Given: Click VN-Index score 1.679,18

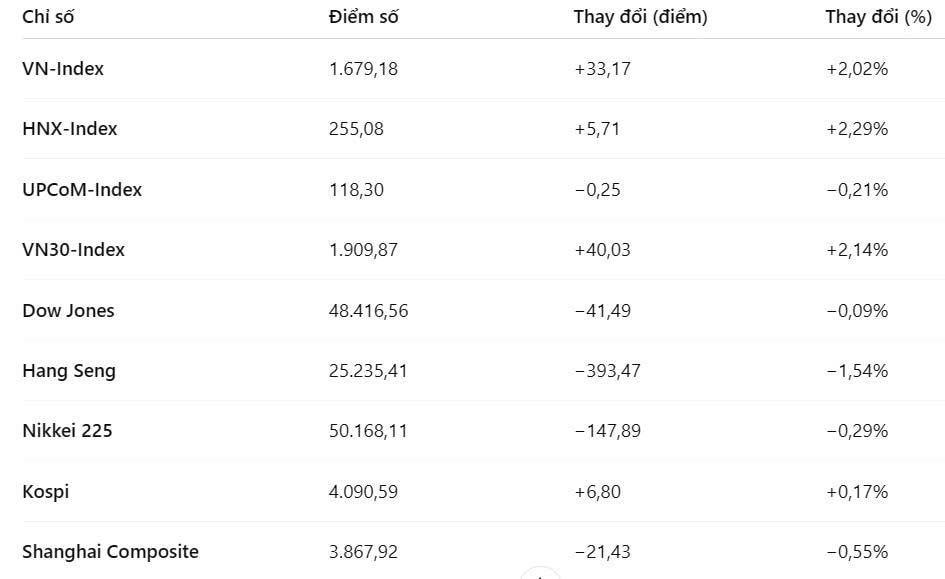Looking at the screenshot, I should (364, 69).
